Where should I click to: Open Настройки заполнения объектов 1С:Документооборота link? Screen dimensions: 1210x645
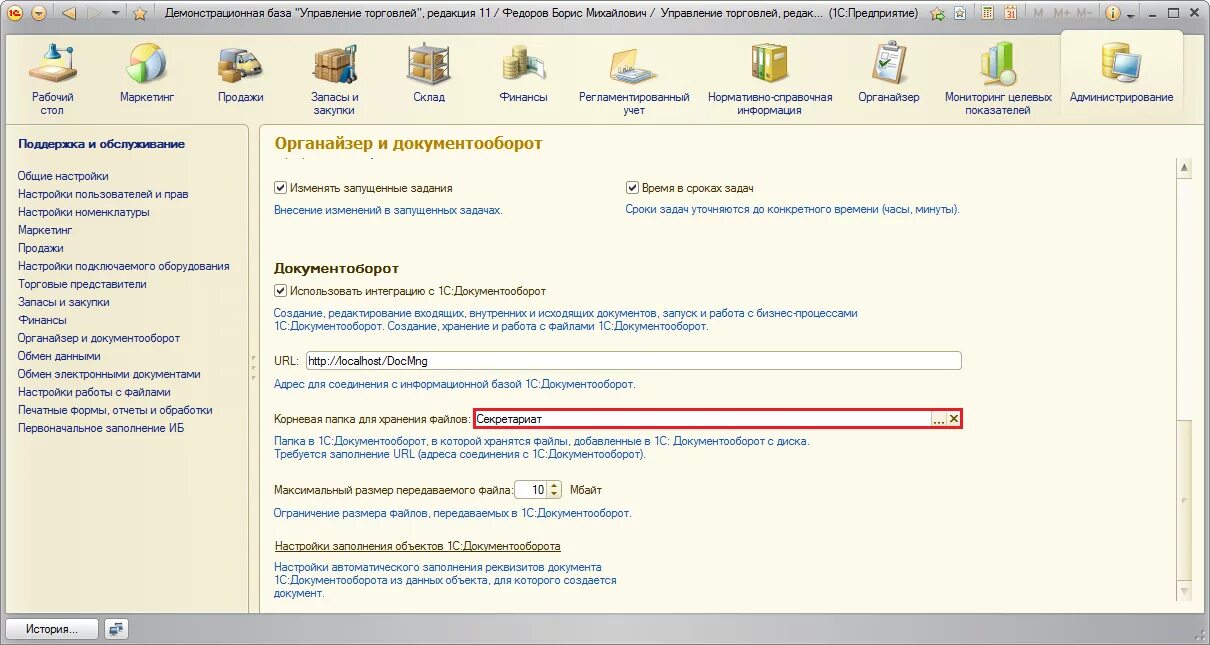coord(417,546)
